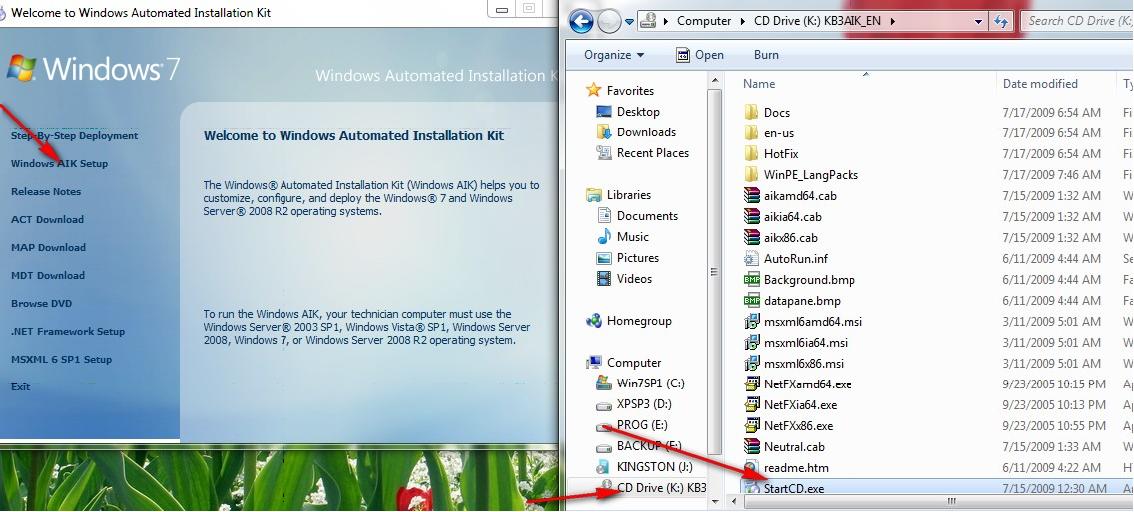Select datapane.bmp file icon
Screen dimensions: 1134x512
752,301
